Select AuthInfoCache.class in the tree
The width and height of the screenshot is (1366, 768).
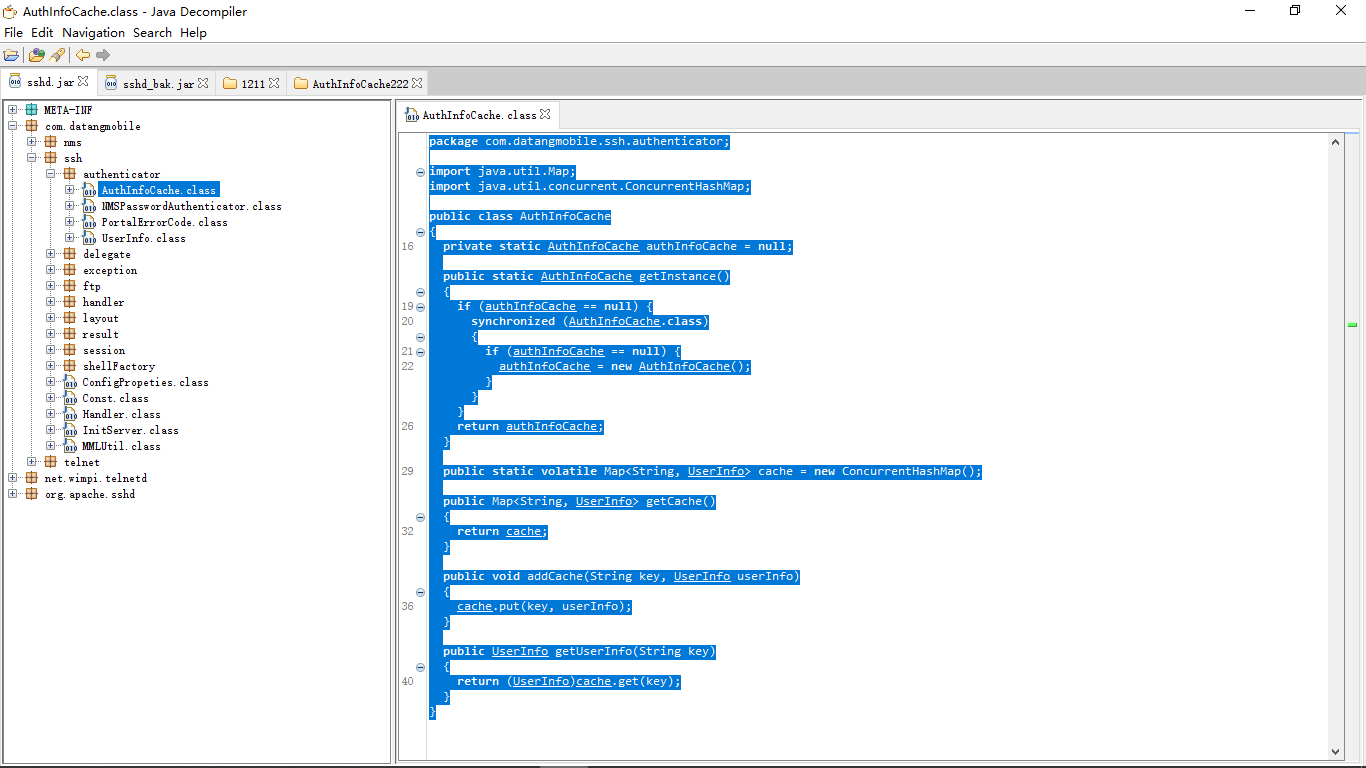[x=158, y=190]
